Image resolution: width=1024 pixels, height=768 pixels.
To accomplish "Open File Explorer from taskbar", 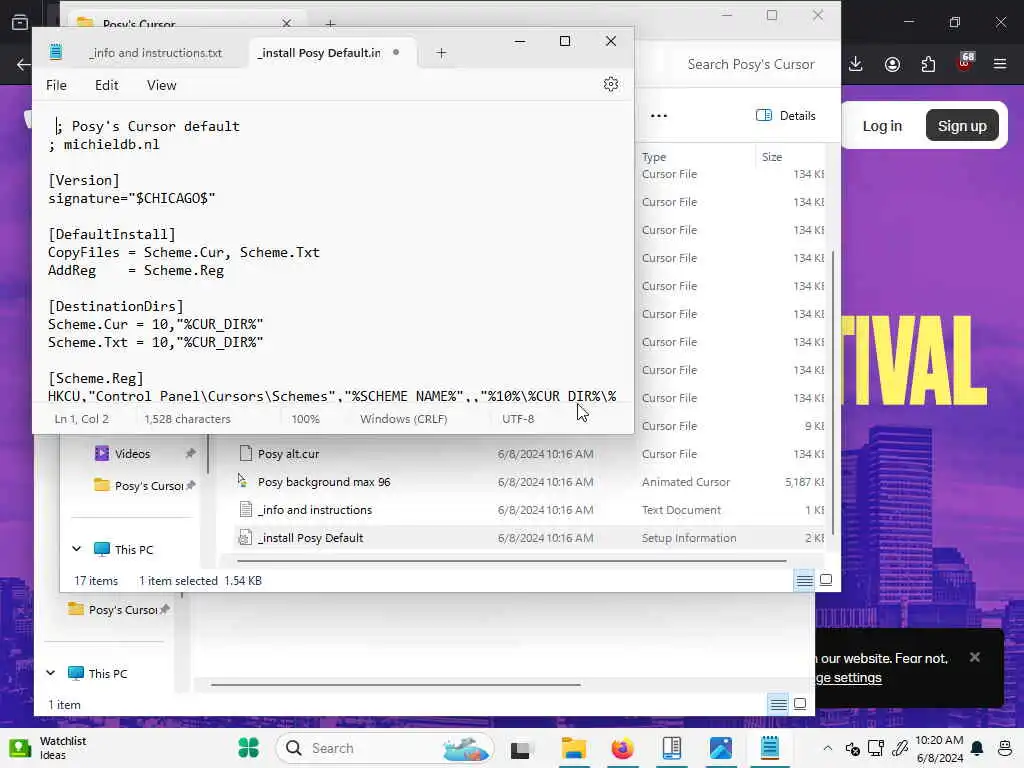I will [573, 748].
